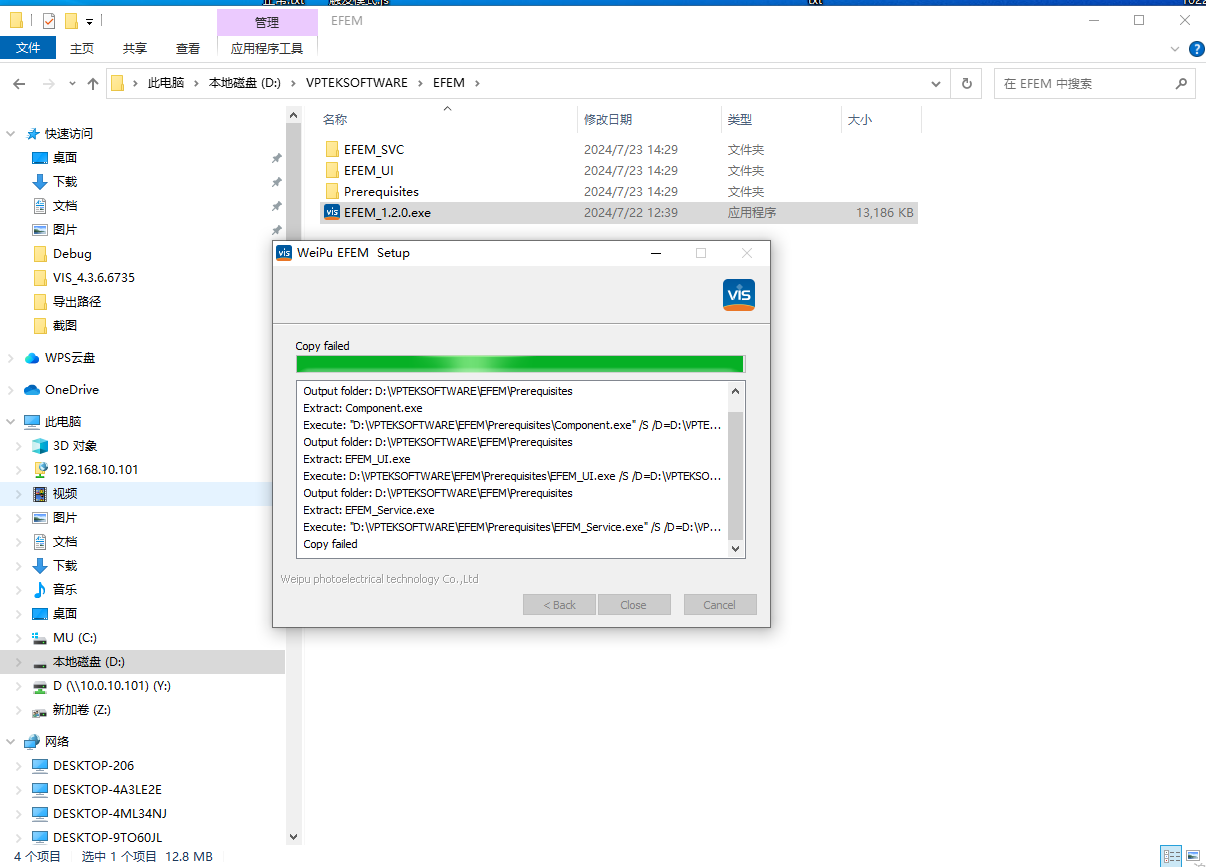Open the address bar history dropdown
Viewport: 1206px width, 867px height.
point(936,84)
